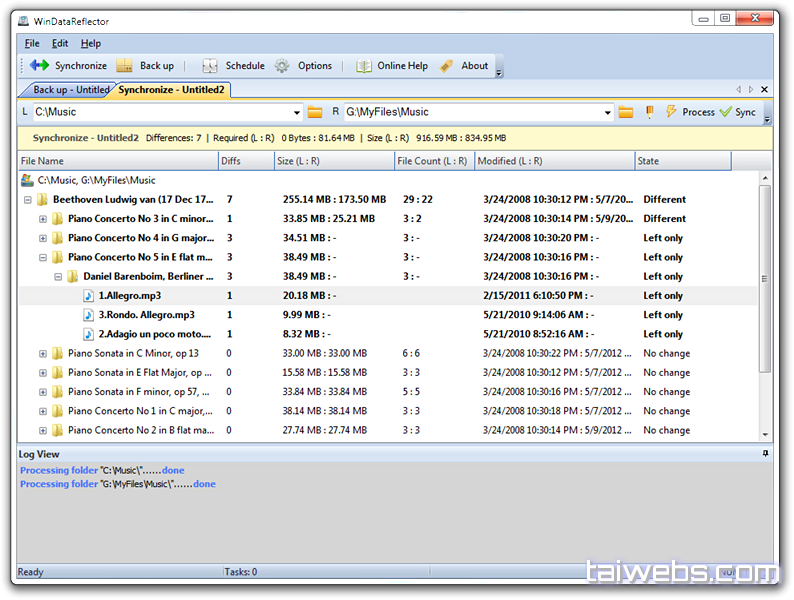Collapse the Beethoven Ludwig van folder
This screenshot has height=600, width=794.
tap(27, 200)
